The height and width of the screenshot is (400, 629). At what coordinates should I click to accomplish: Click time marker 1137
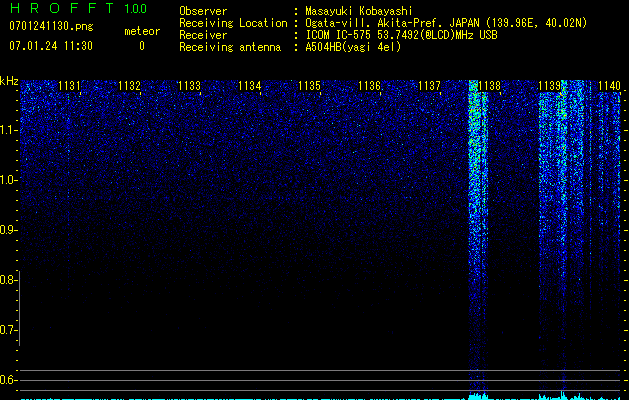point(430,85)
